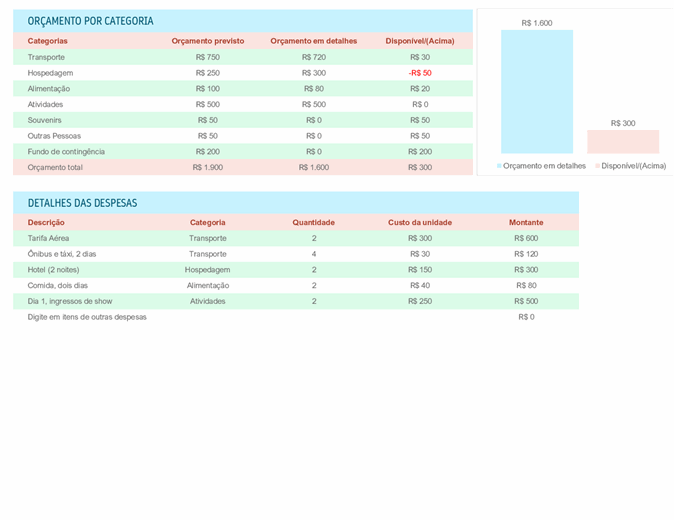Select the 'Custo da unidade' column header

pyautogui.click(x=420, y=222)
